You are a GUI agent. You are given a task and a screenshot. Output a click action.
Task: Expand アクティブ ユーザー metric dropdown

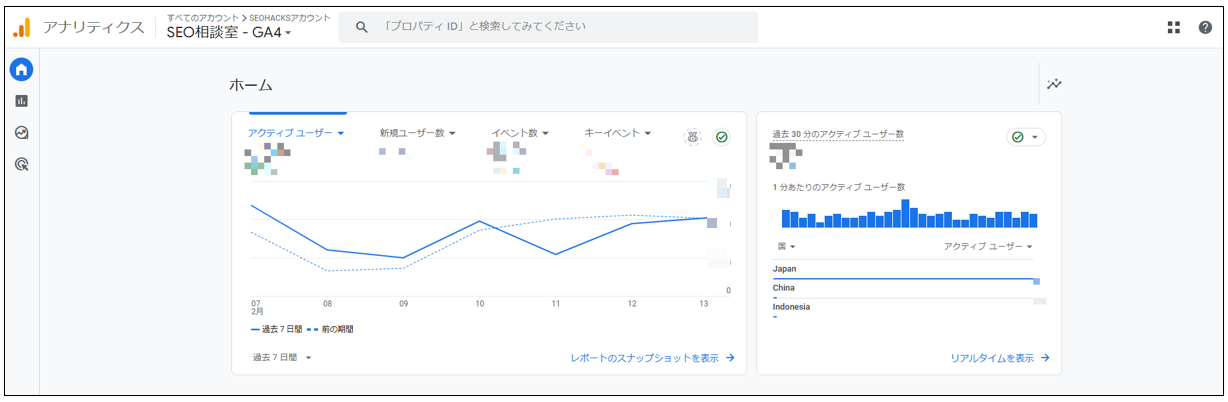[x=296, y=133]
